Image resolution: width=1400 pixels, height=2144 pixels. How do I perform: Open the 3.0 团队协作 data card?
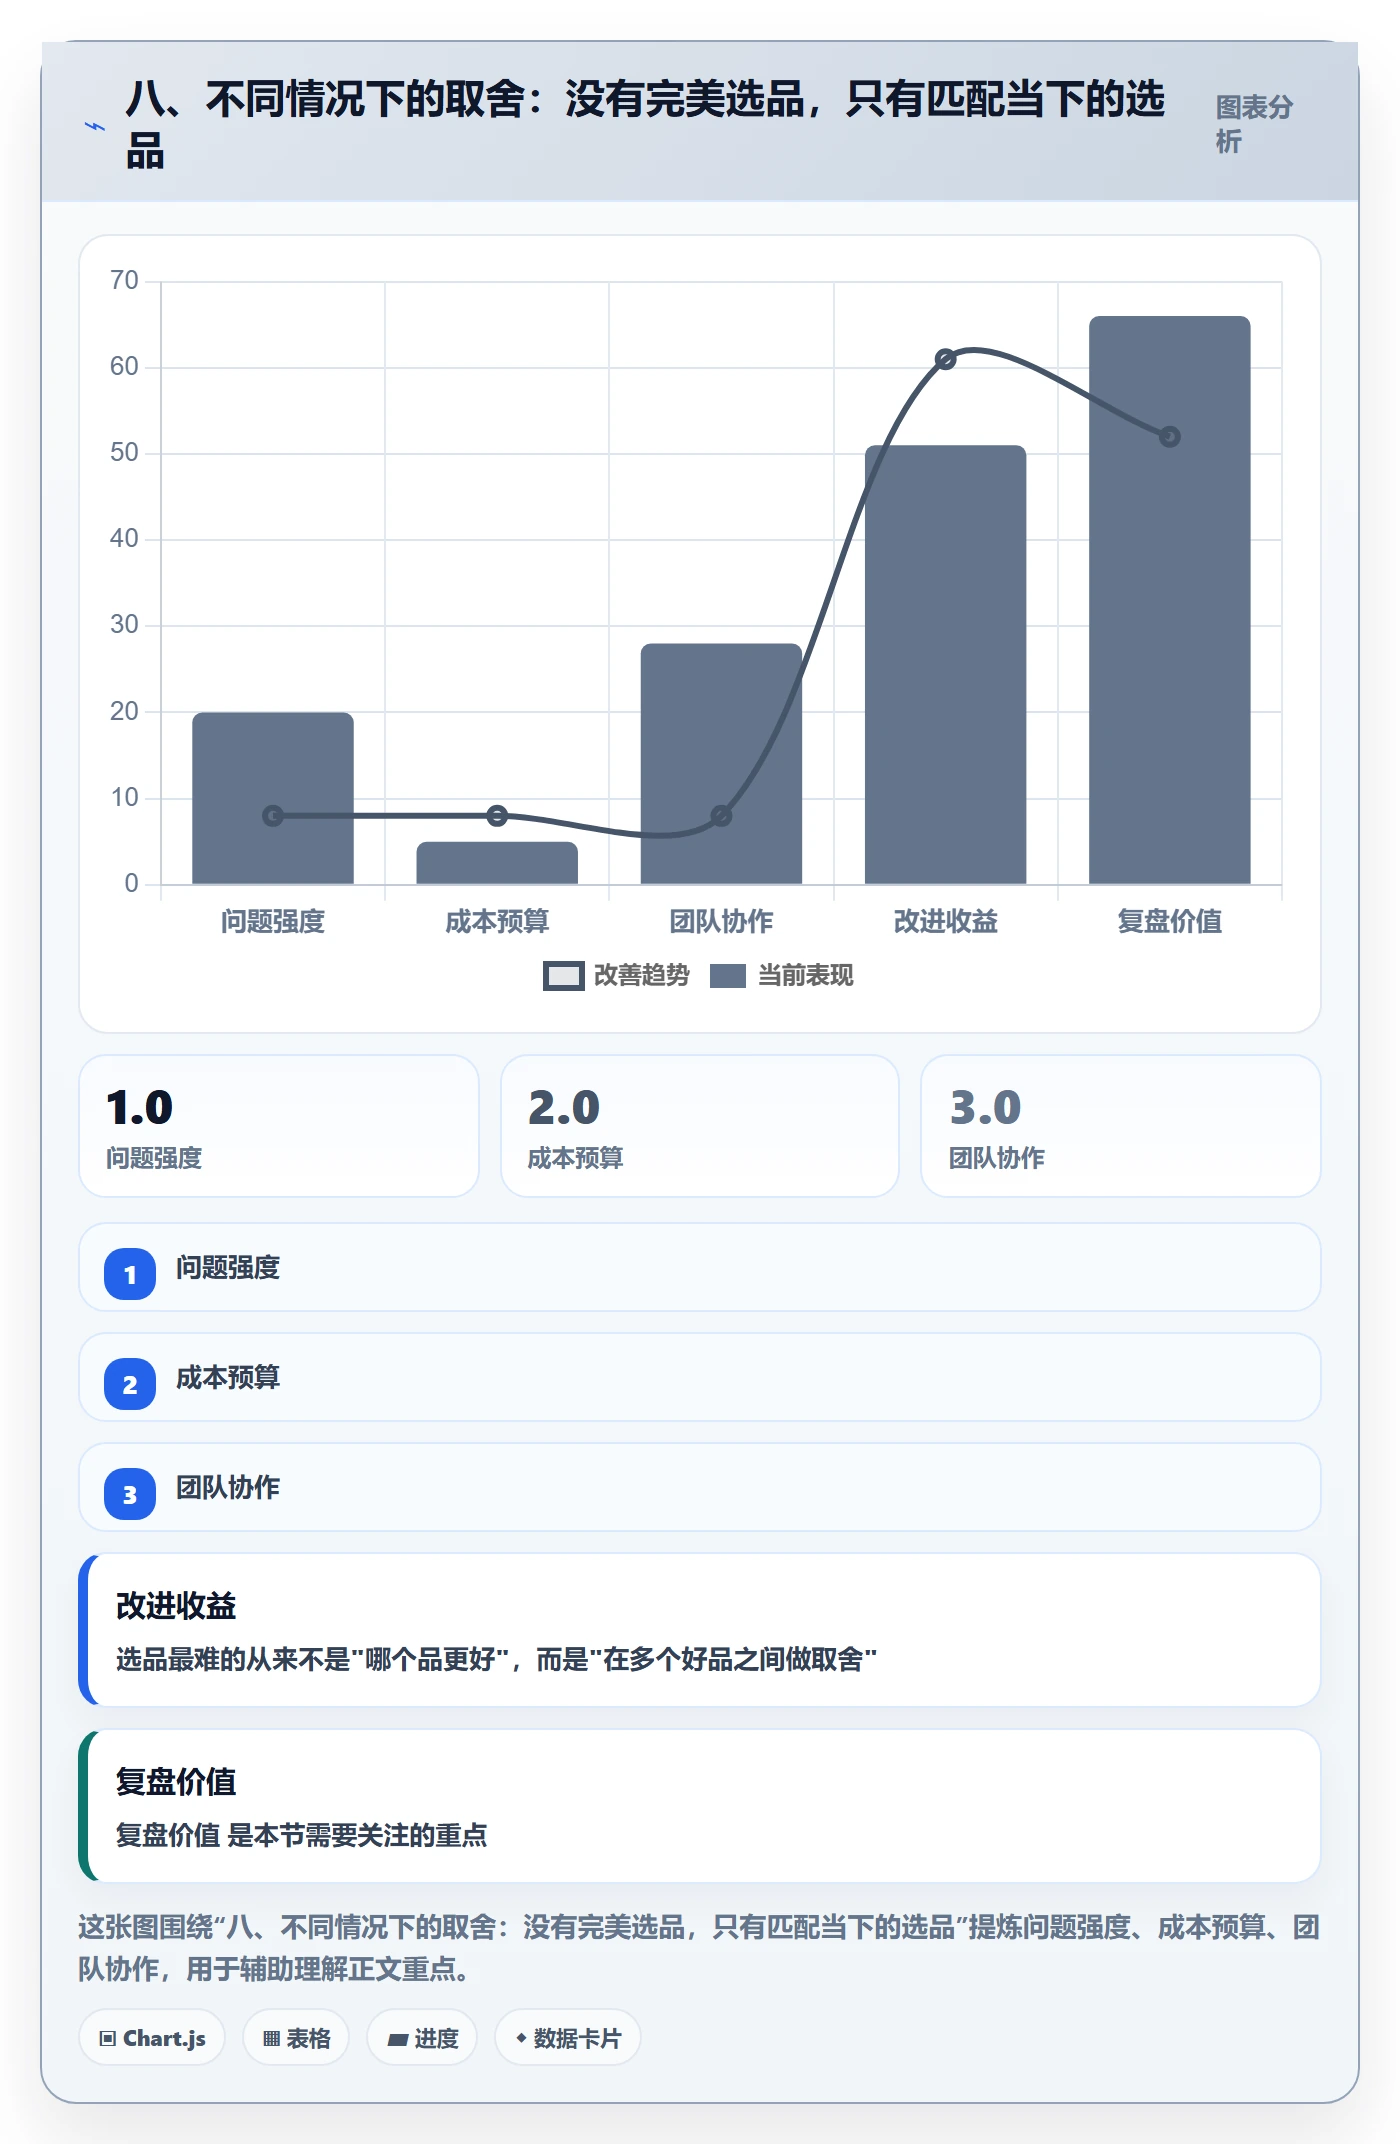(1121, 1126)
